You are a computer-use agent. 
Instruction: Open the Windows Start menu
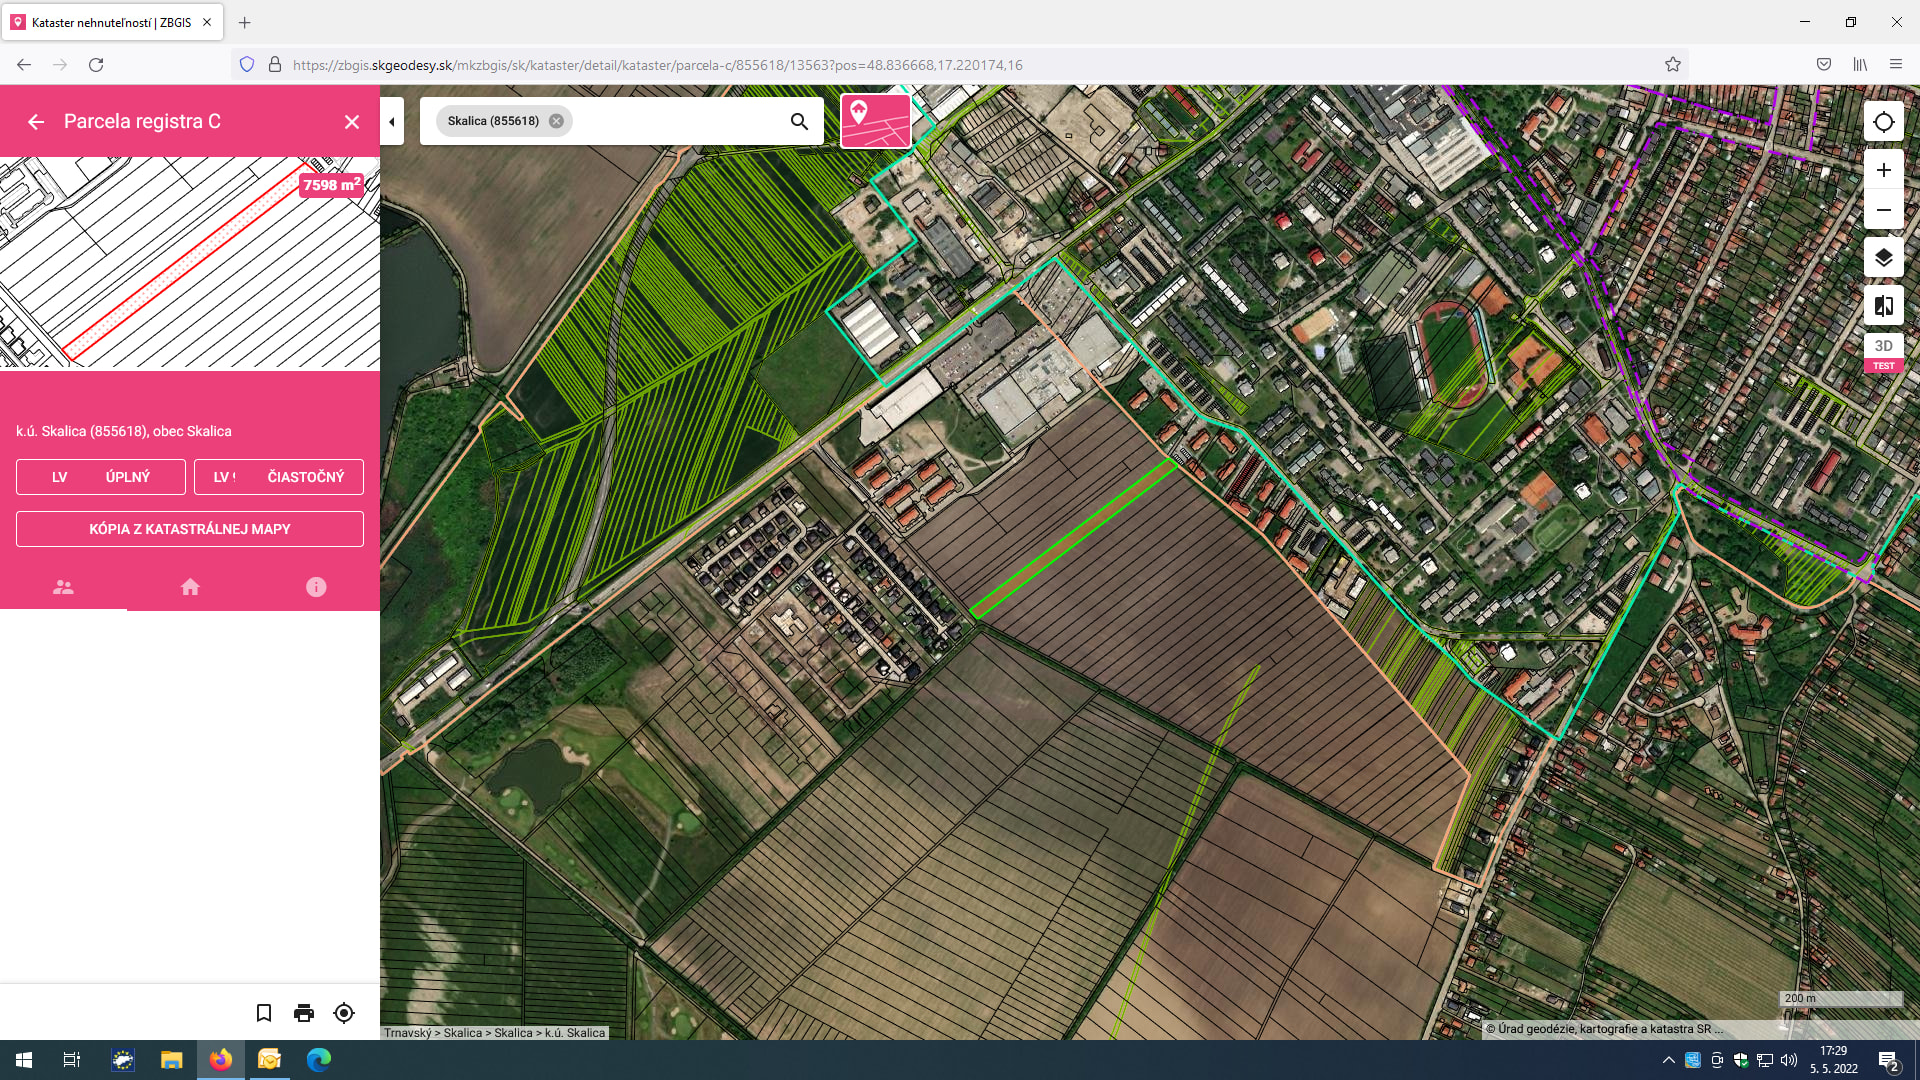(x=24, y=1060)
